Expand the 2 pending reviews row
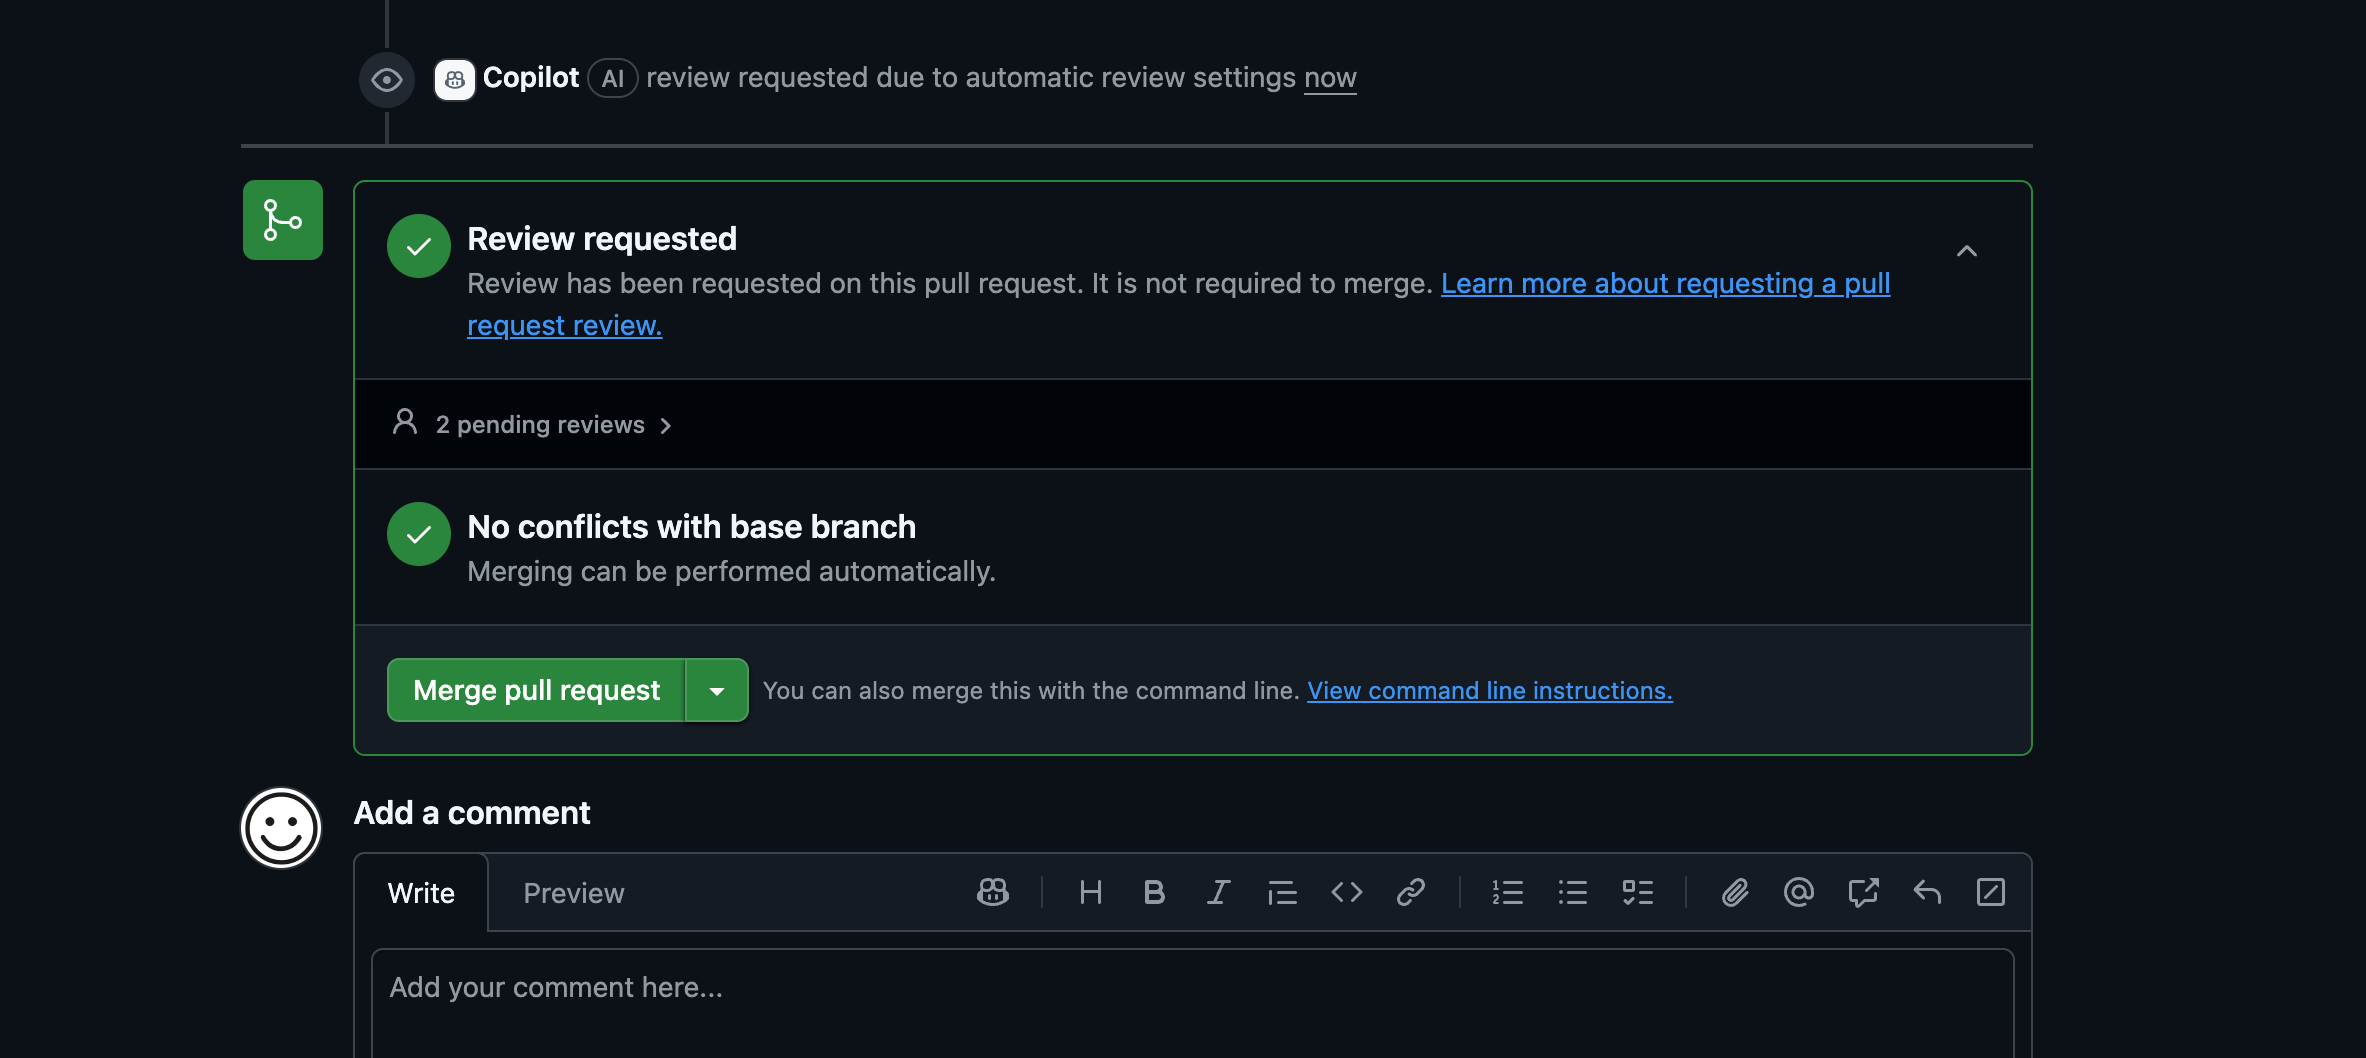Screen dimensions: 2366x1058 540,425
